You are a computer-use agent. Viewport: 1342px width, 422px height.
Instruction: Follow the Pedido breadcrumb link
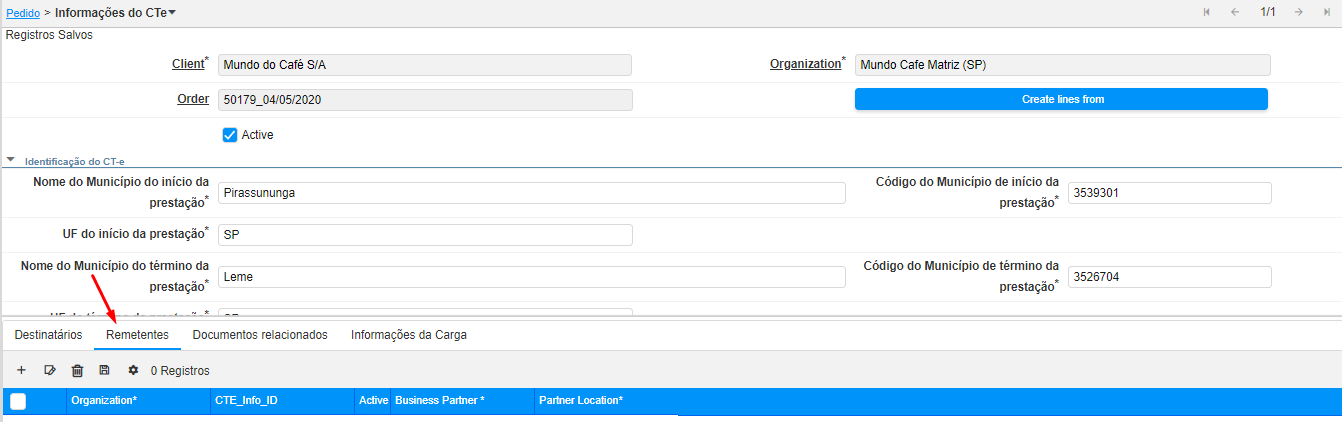tap(23, 13)
